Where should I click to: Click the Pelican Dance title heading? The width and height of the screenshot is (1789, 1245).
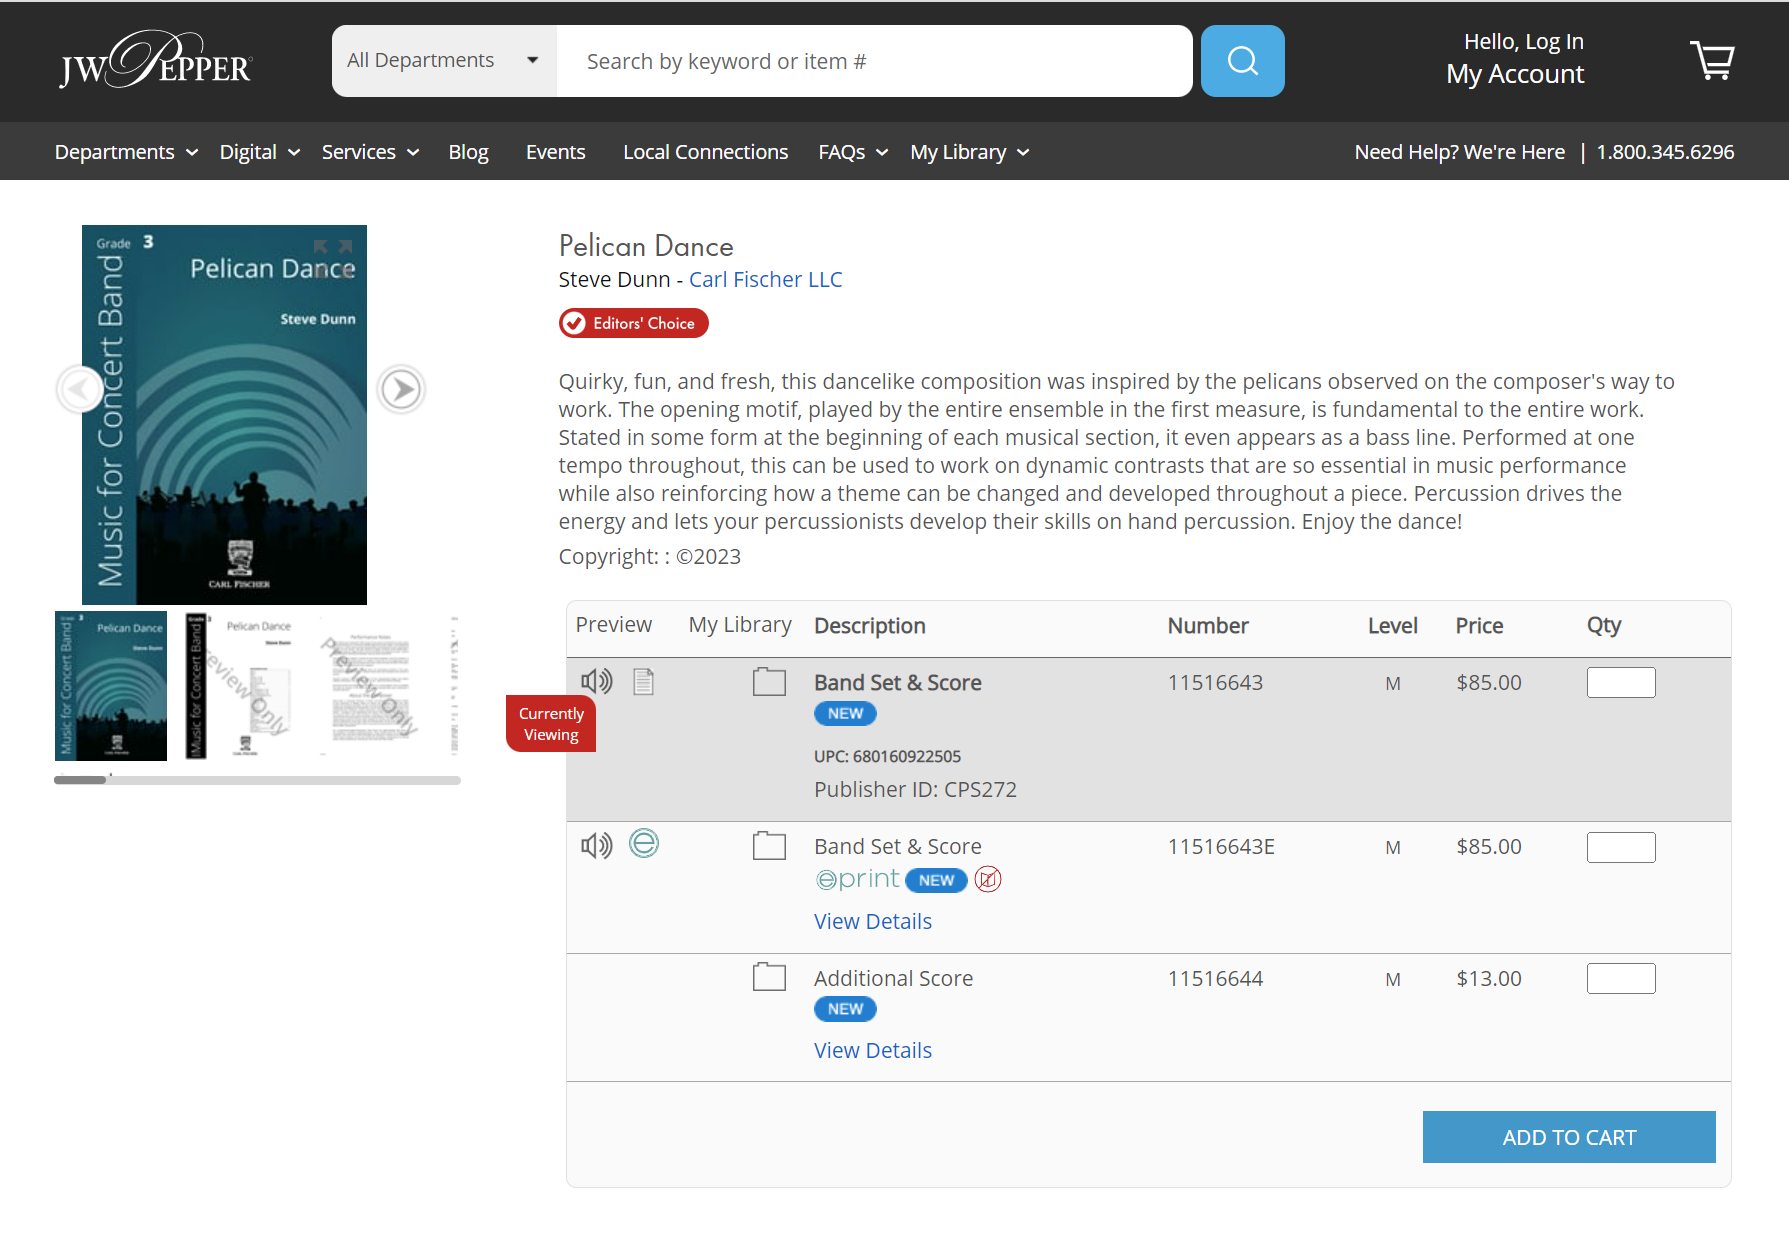point(646,246)
